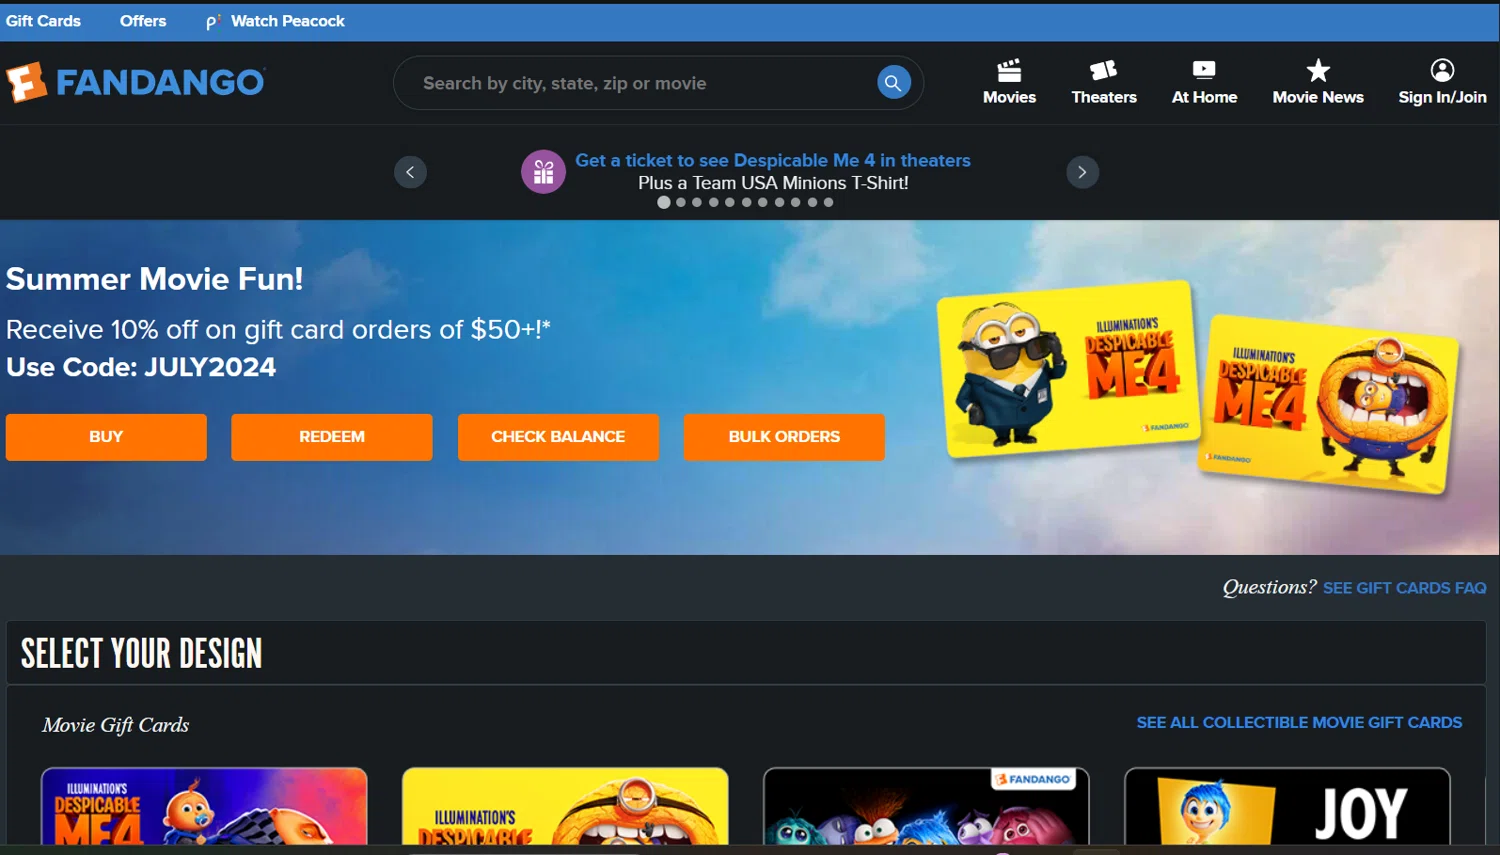Open the Despicable Me 4 ticket promo link
This screenshot has height=855, width=1500.
(x=773, y=160)
